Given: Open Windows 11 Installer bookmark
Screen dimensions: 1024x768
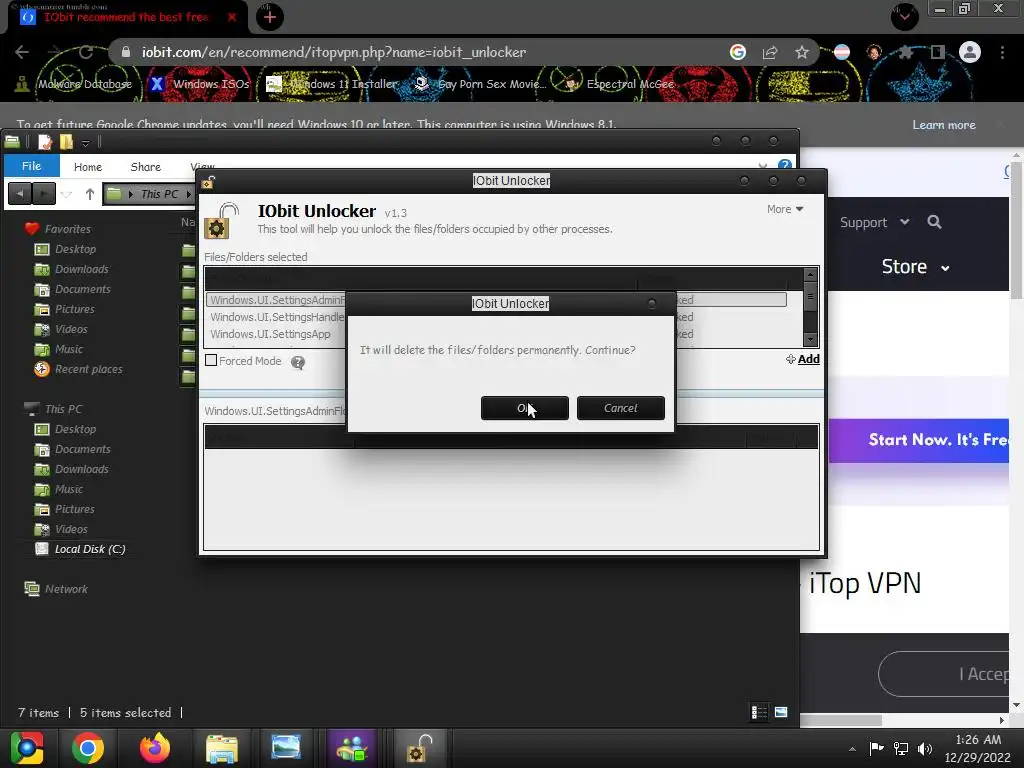Looking at the screenshot, I should click(x=332, y=84).
